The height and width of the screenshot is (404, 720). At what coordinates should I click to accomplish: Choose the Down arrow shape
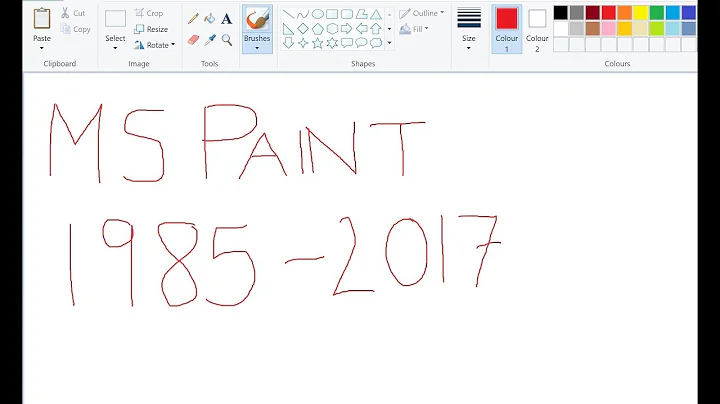click(288, 43)
